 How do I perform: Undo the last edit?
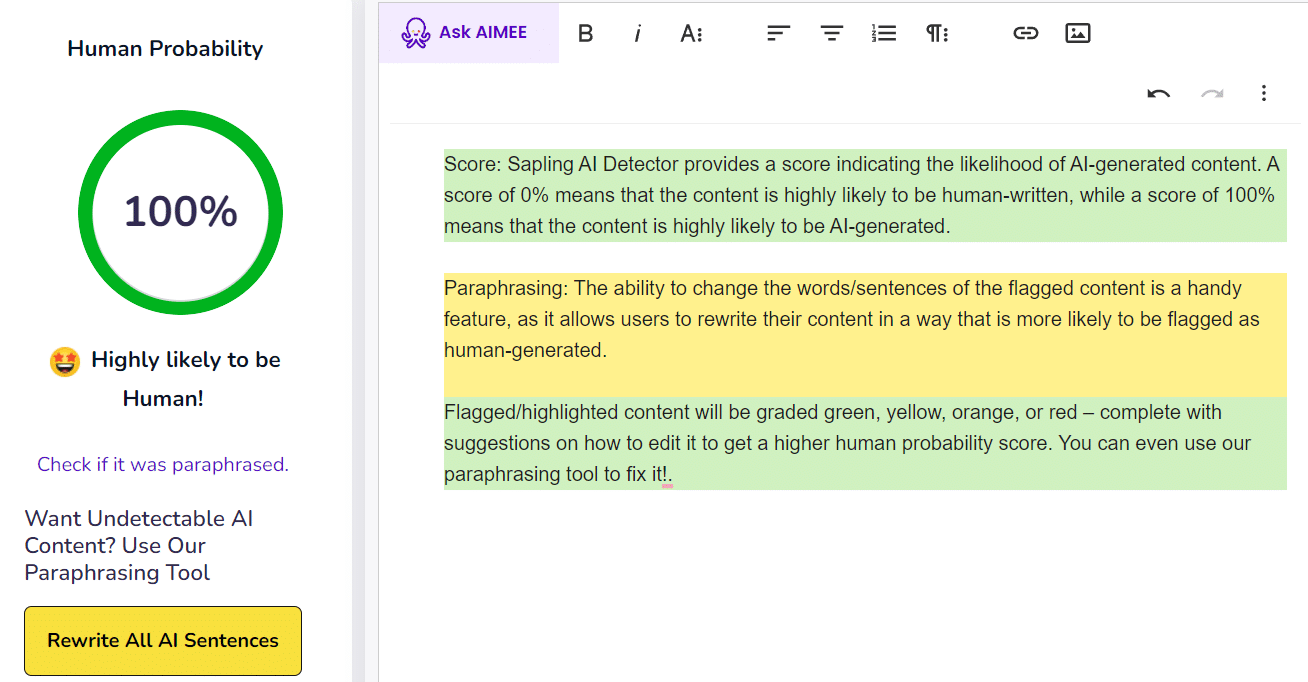pos(1159,93)
